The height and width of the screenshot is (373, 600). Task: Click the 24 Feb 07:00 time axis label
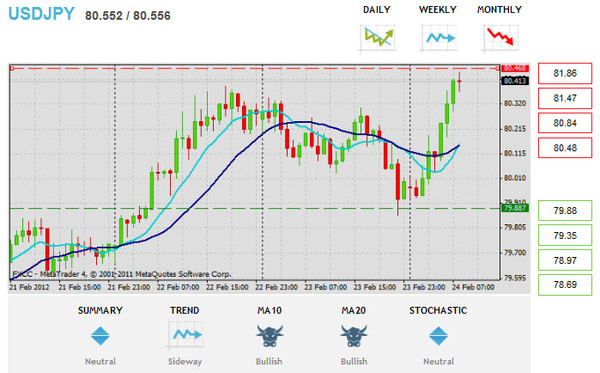pyautogui.click(x=473, y=287)
